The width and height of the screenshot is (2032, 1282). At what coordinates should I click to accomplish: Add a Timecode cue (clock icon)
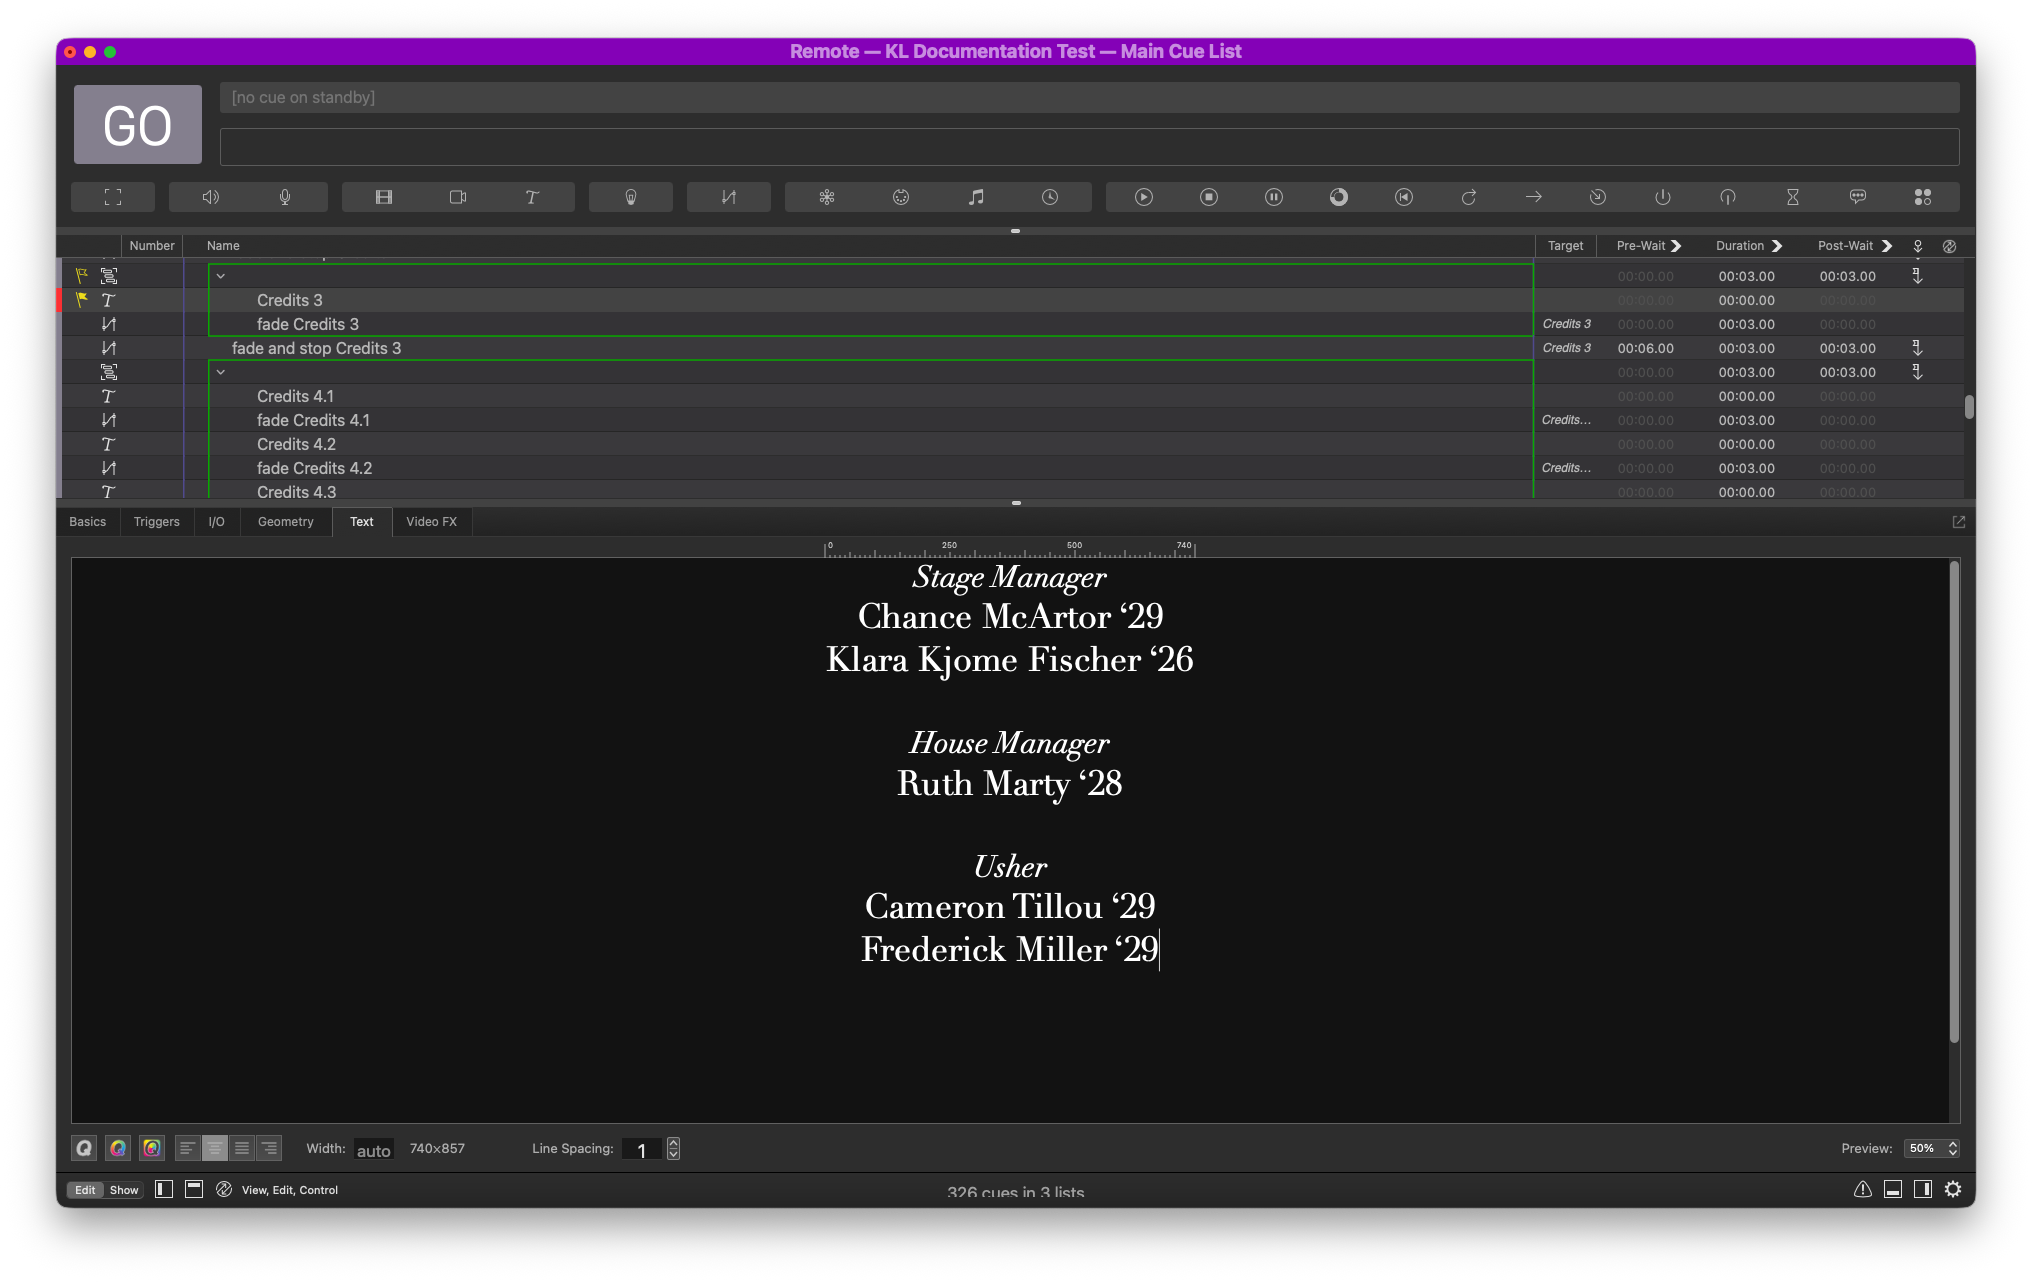(x=1050, y=197)
